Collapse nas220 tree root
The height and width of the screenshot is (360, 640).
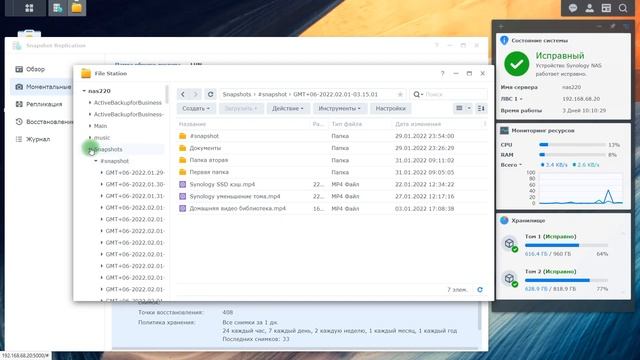(x=84, y=91)
